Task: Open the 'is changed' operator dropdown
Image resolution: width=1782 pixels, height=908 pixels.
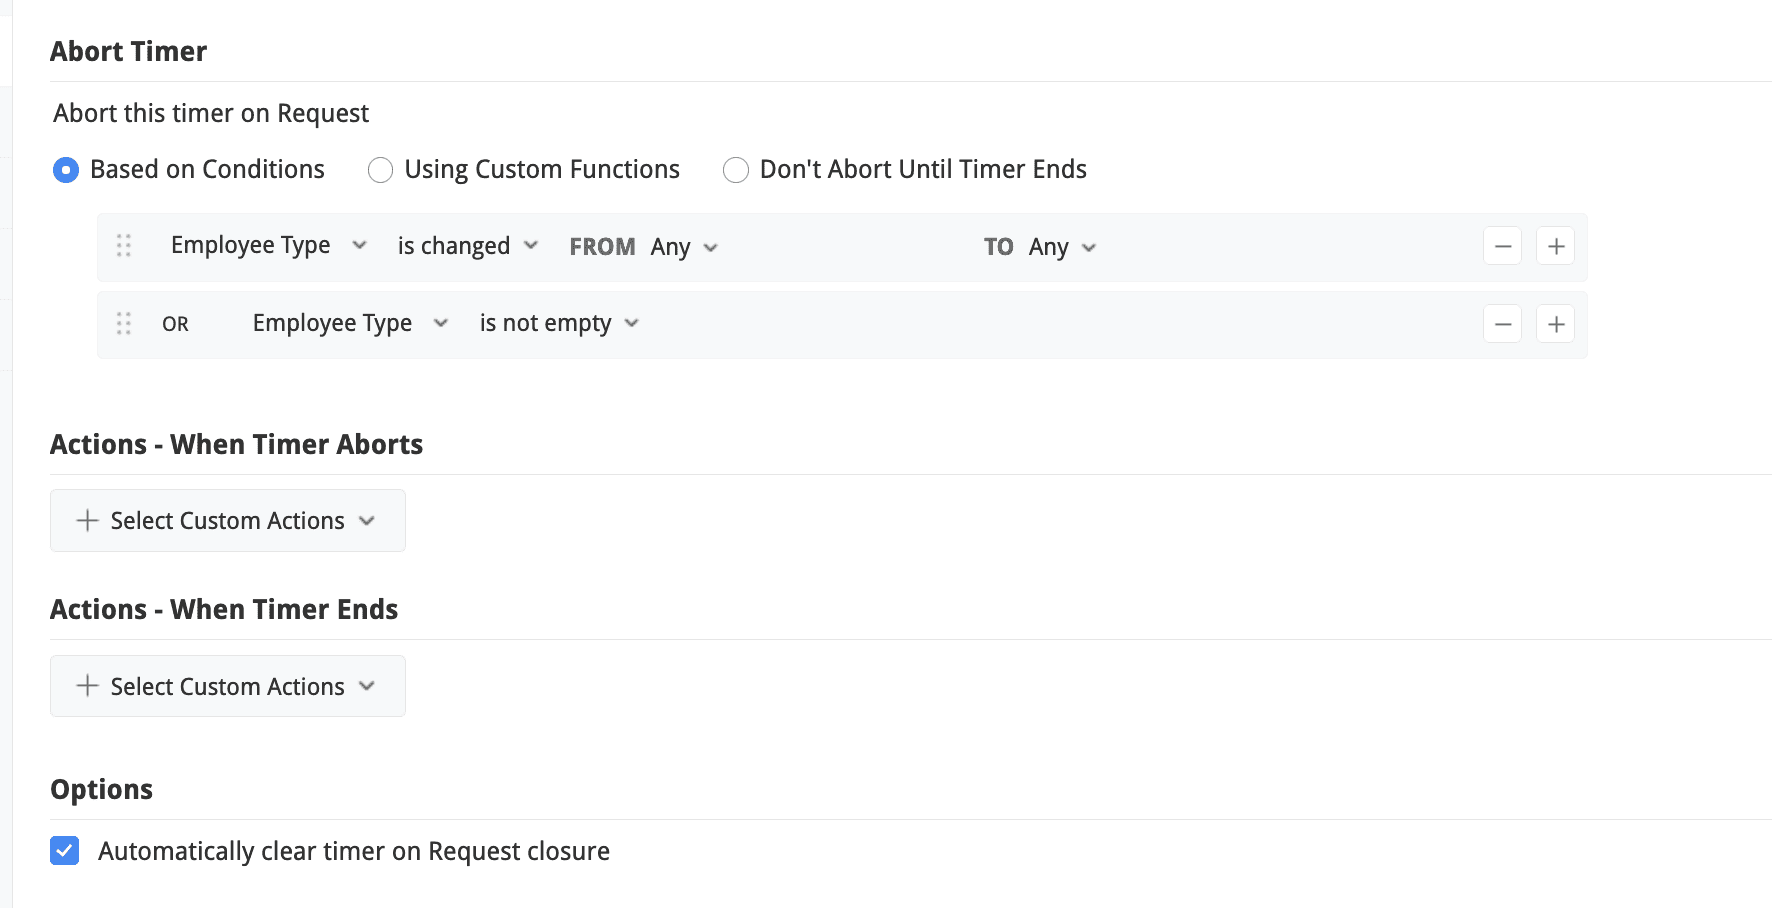Action: point(467,246)
